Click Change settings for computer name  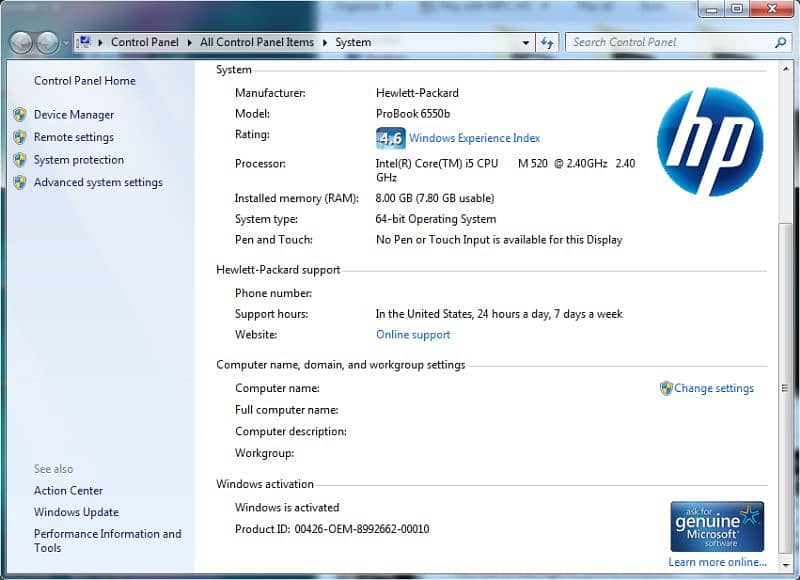click(713, 388)
